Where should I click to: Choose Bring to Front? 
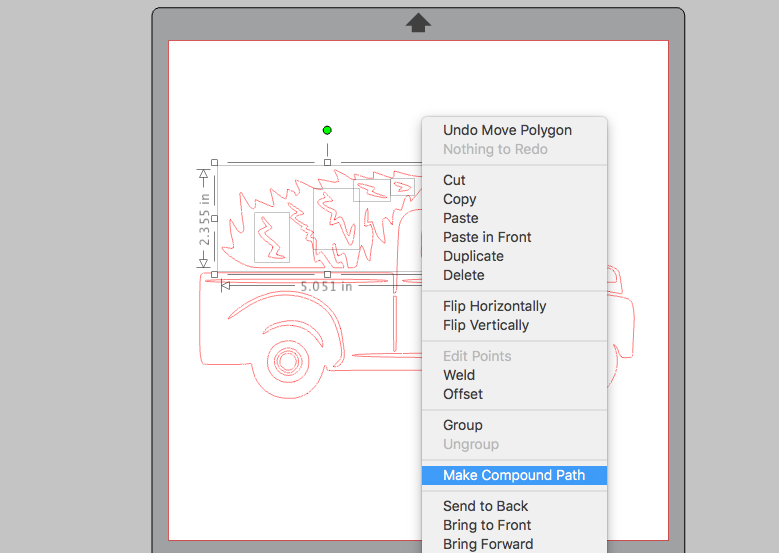(514, 525)
